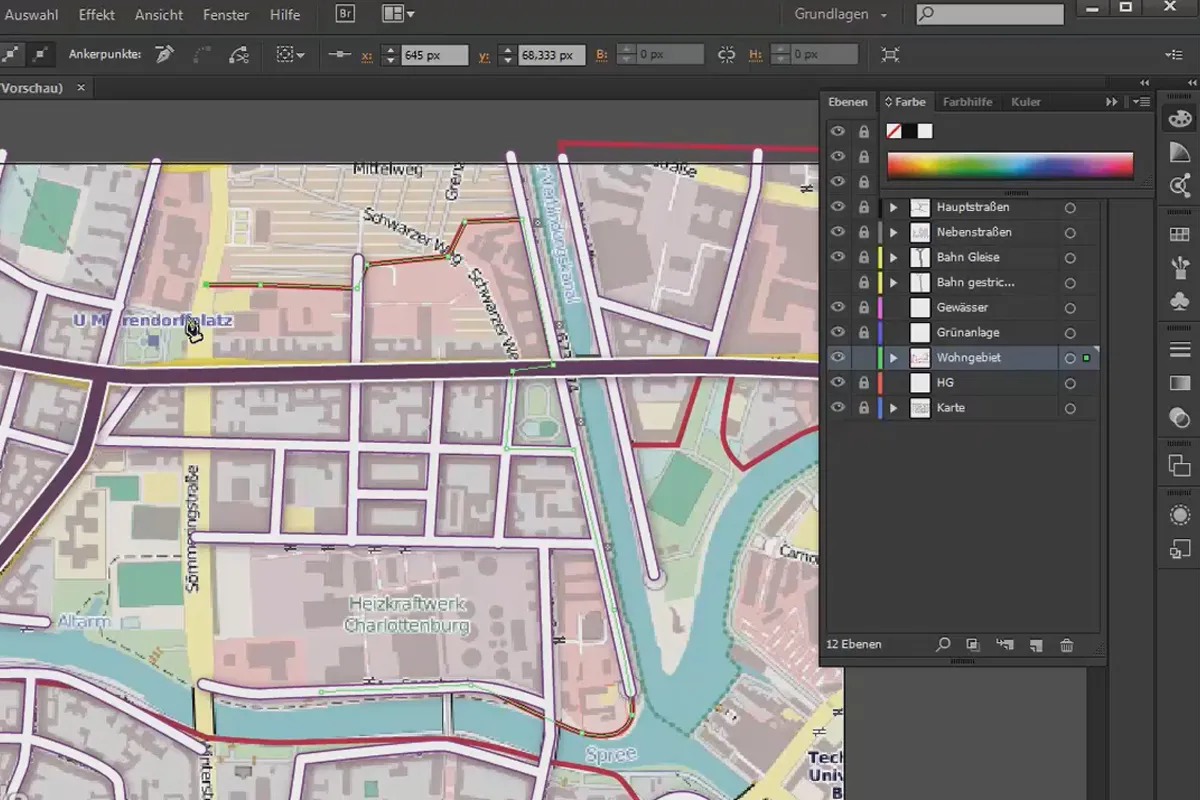1200x800 pixels.
Task: Unlock the Gewässer layer
Action: tap(863, 308)
